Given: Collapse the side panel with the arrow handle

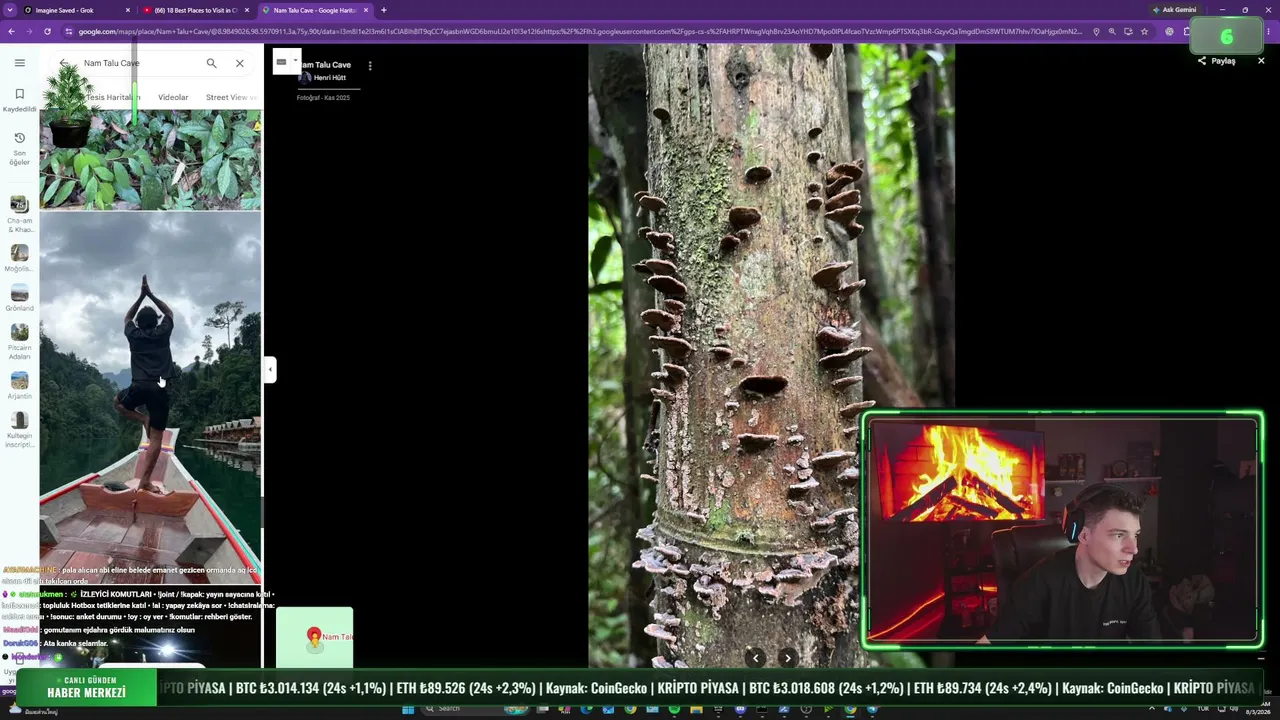Looking at the screenshot, I should point(269,370).
